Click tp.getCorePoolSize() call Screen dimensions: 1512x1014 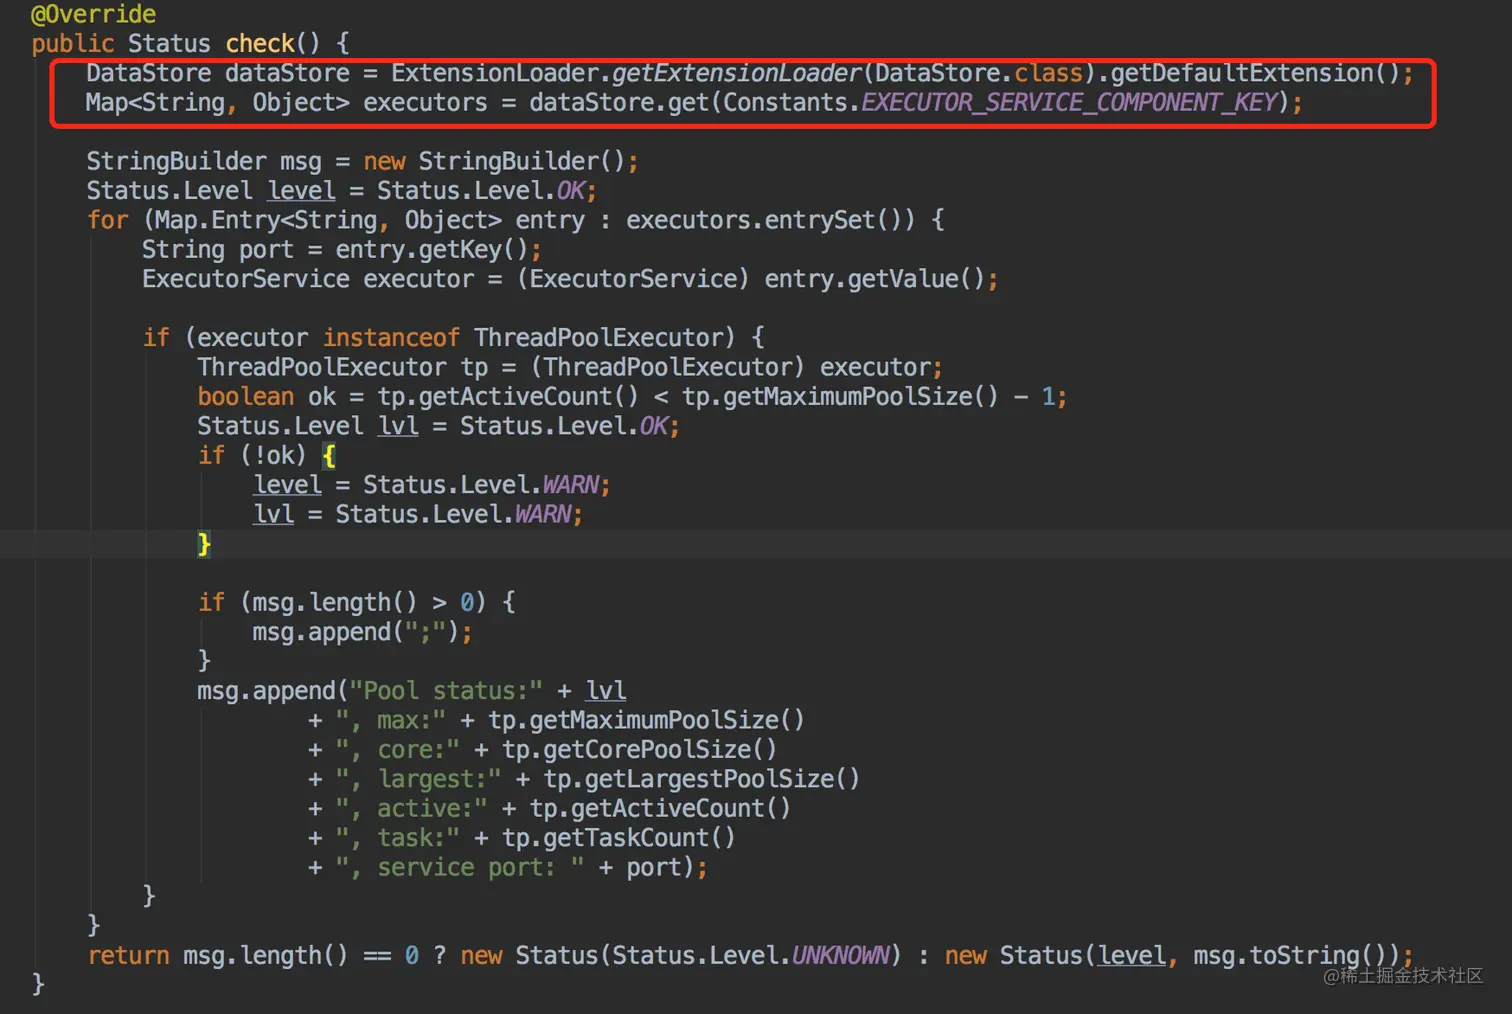[x=639, y=750]
